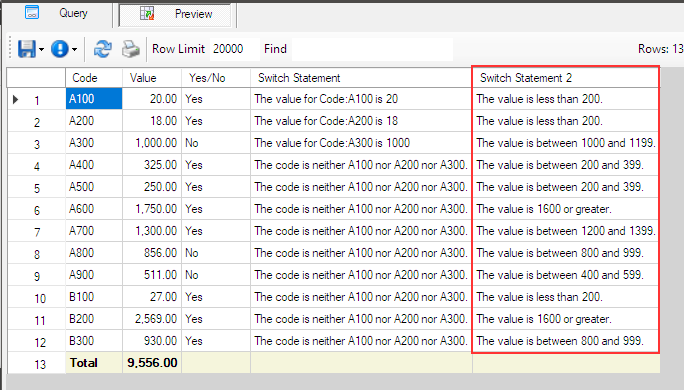Image resolution: width=684 pixels, height=390 pixels.
Task: Click the value cell 325.00
Action: pyautogui.click(x=152, y=165)
